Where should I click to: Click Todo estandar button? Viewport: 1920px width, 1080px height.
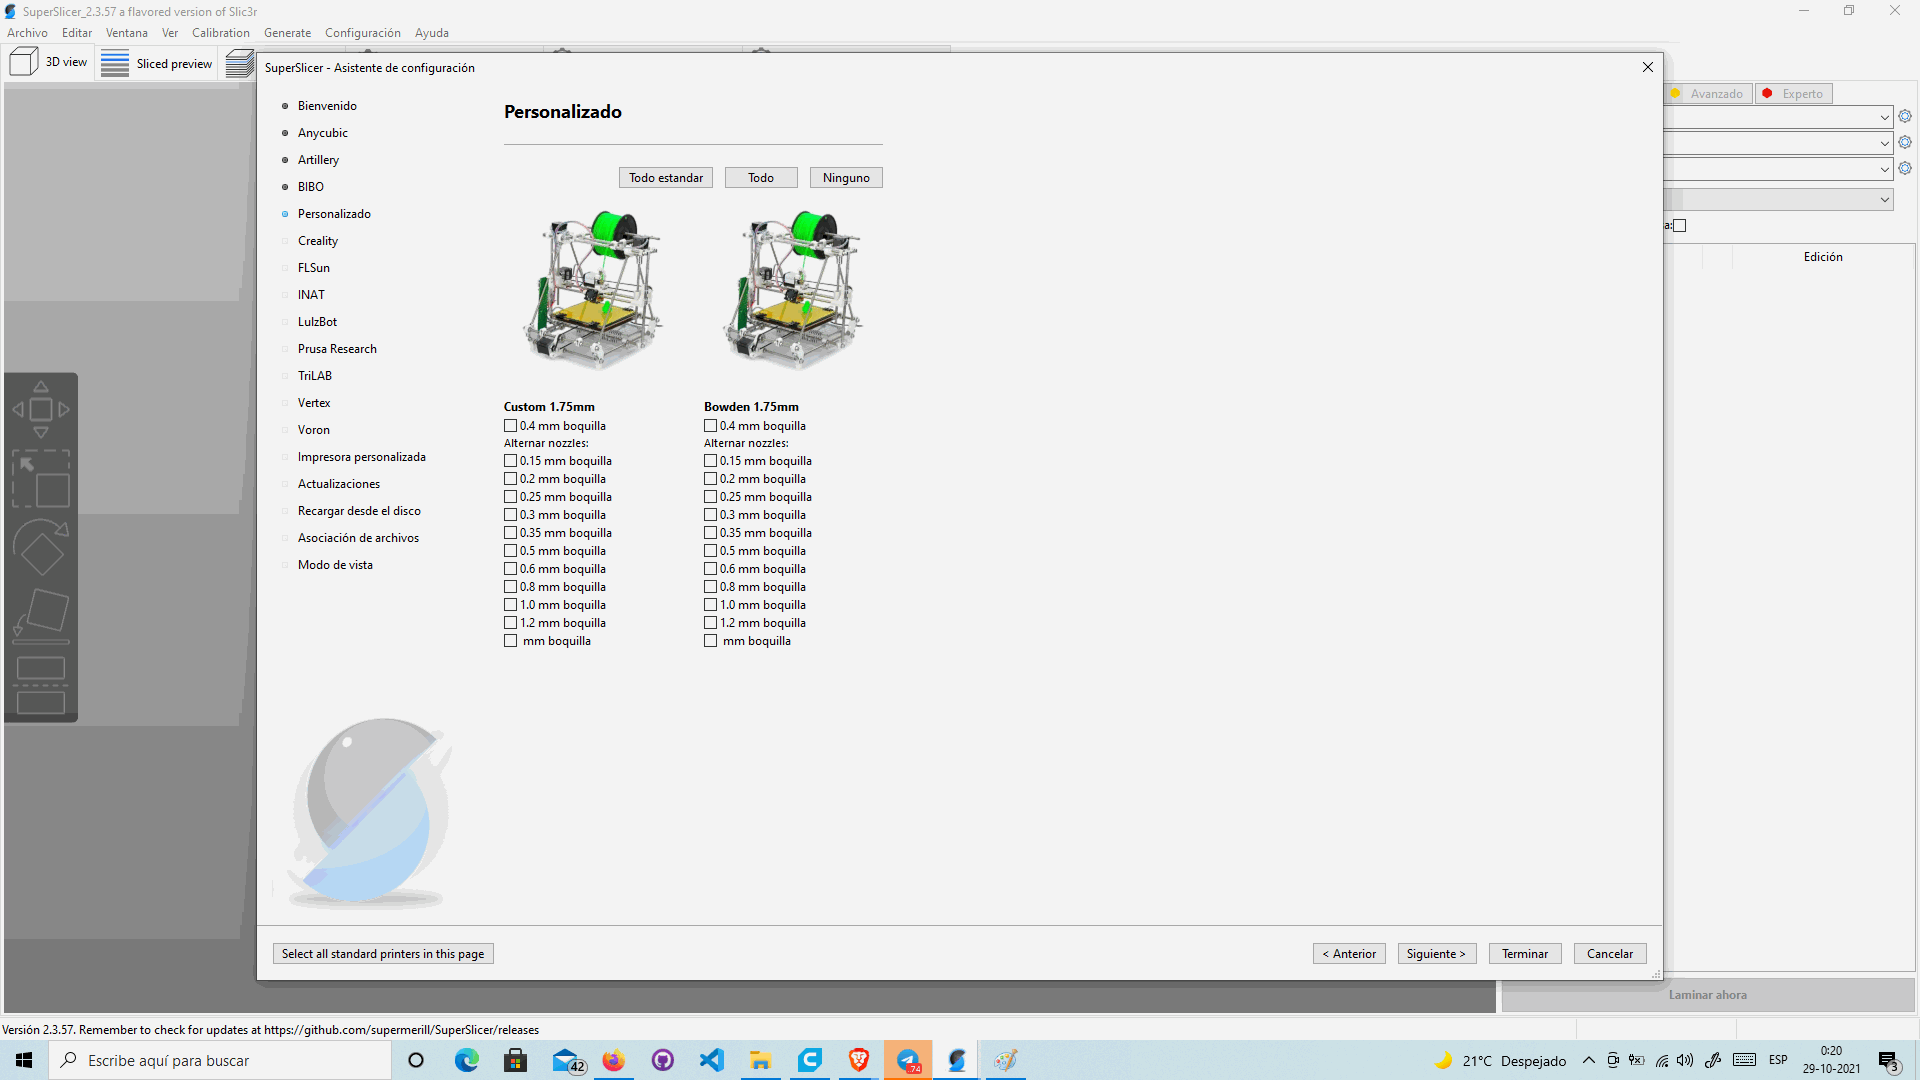click(x=666, y=178)
